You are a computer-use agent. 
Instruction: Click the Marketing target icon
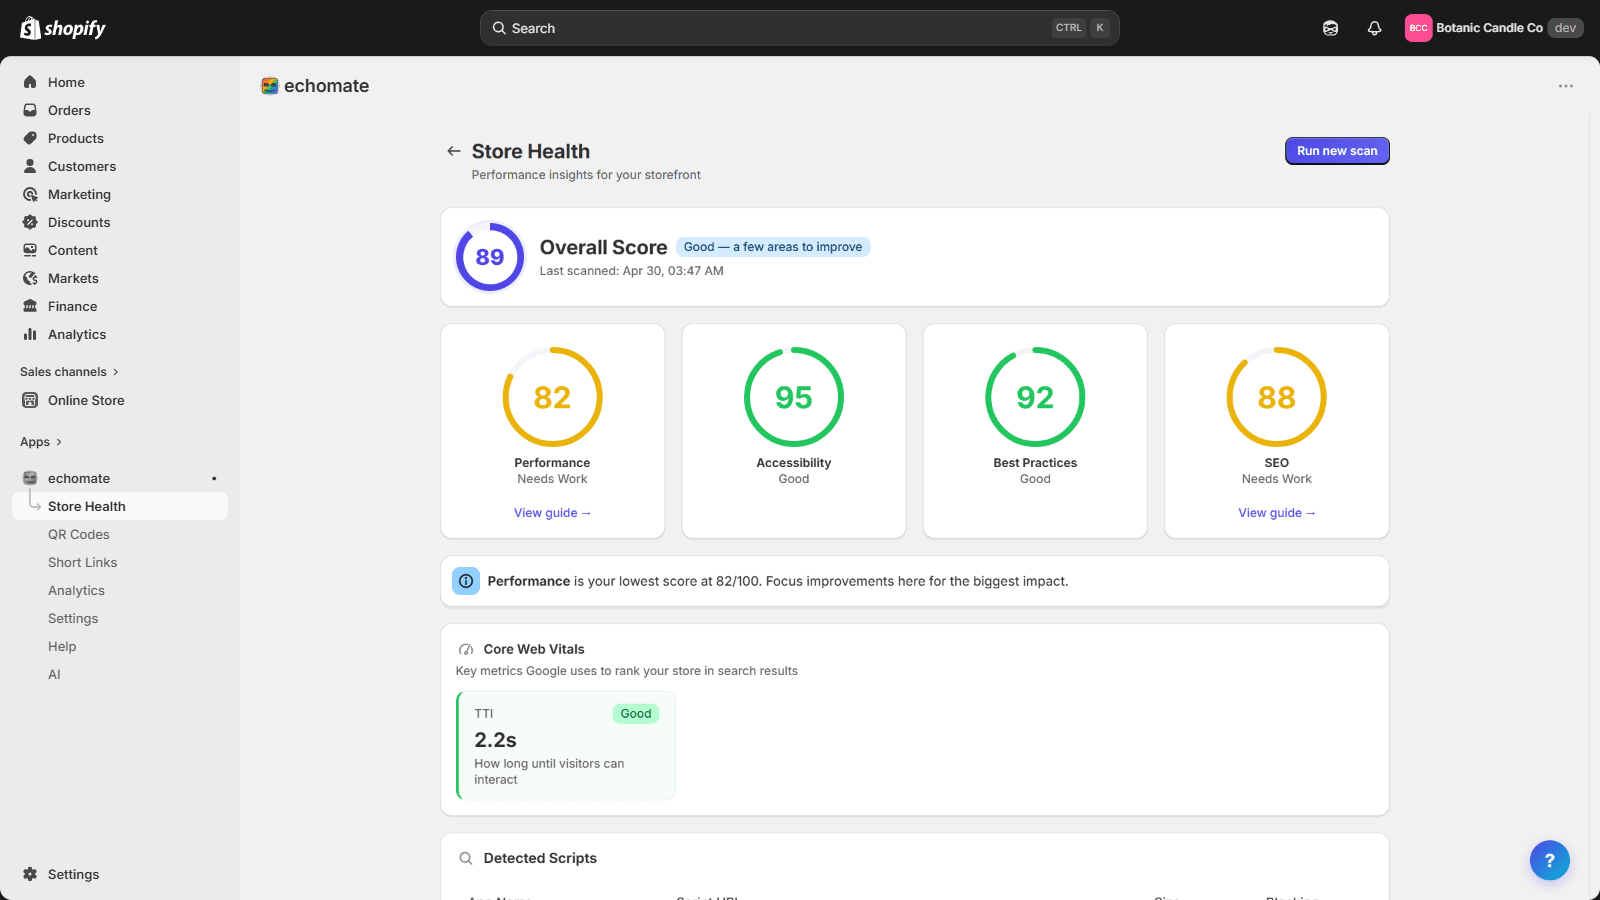[x=30, y=194]
